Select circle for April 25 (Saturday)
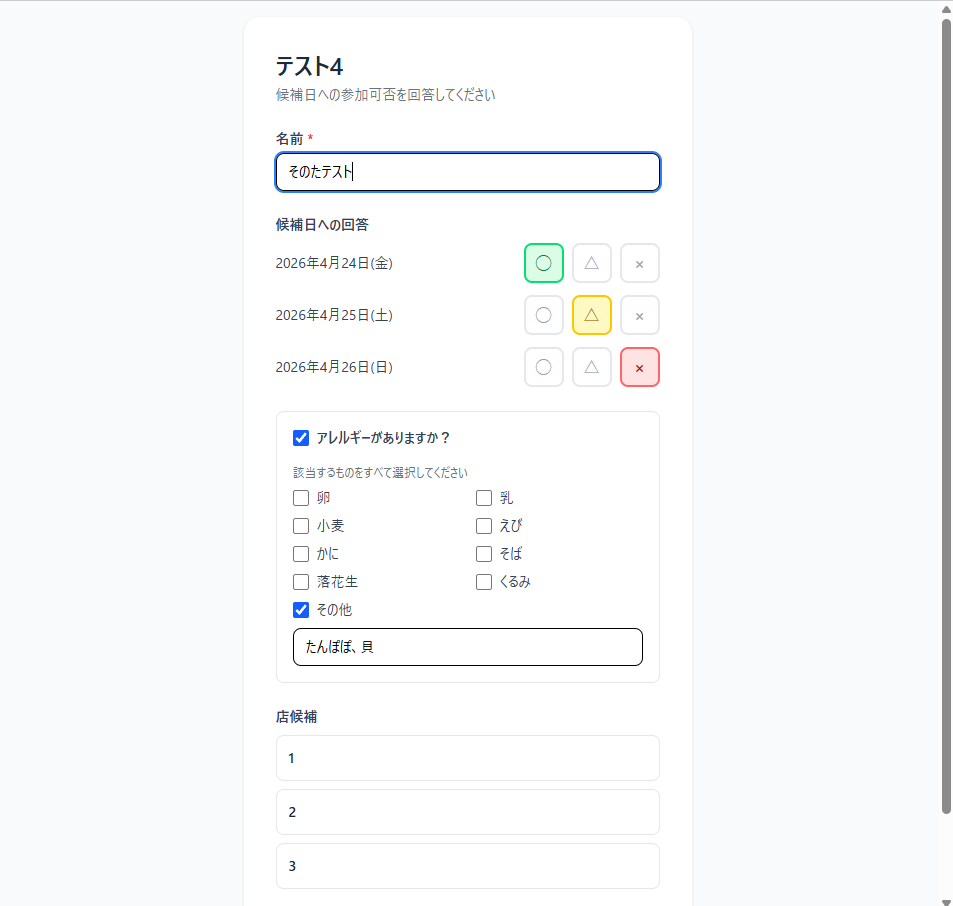This screenshot has width=953, height=906. 544,315
